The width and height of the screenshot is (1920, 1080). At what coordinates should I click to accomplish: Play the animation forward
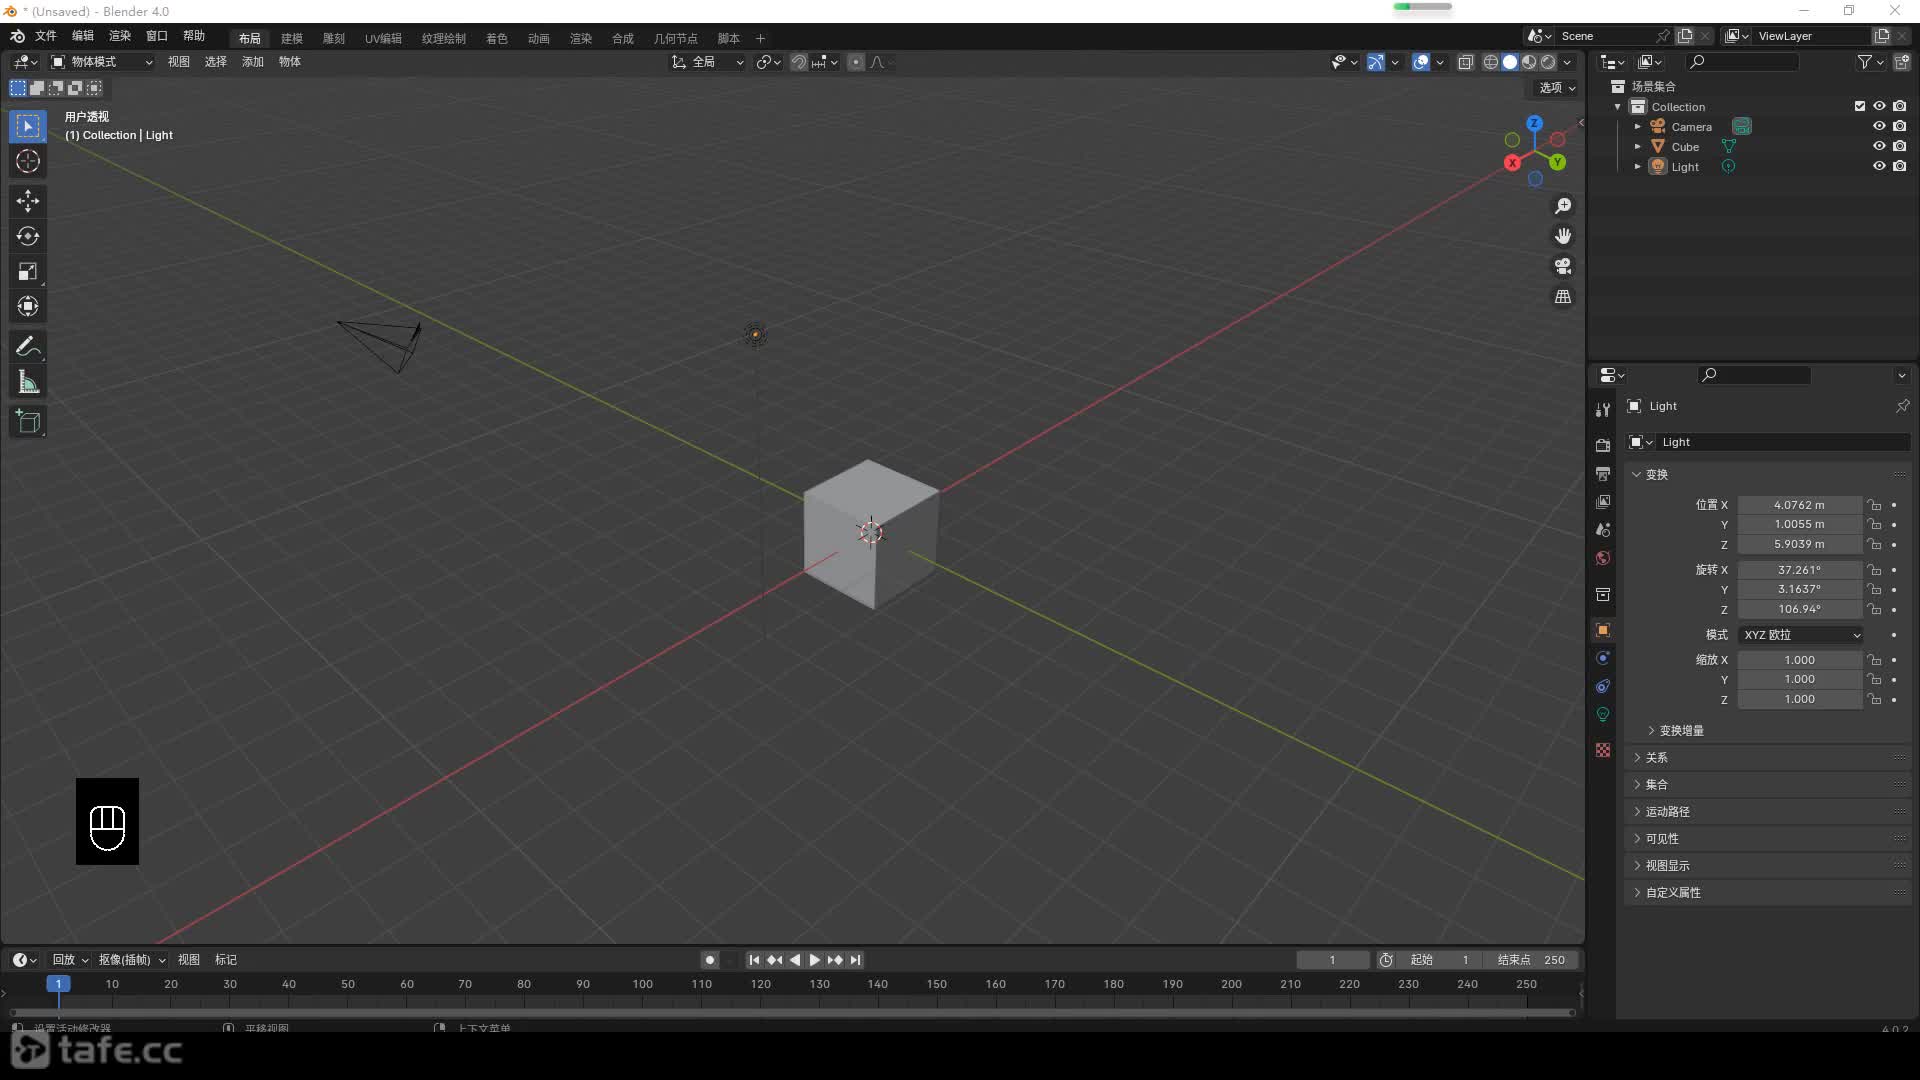[814, 960]
